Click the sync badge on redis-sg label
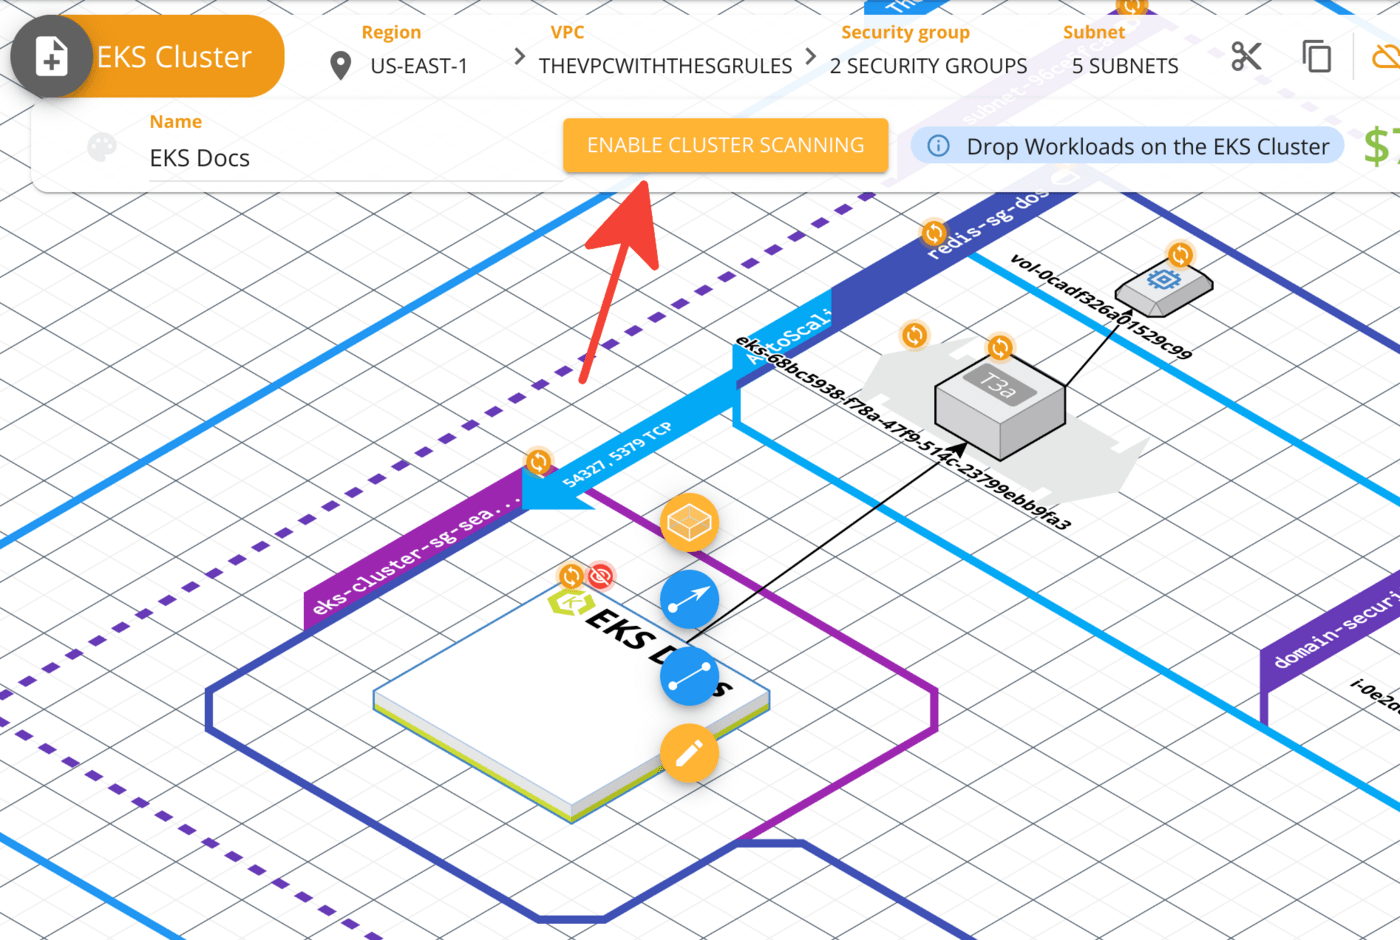The image size is (1400, 940). point(934,234)
